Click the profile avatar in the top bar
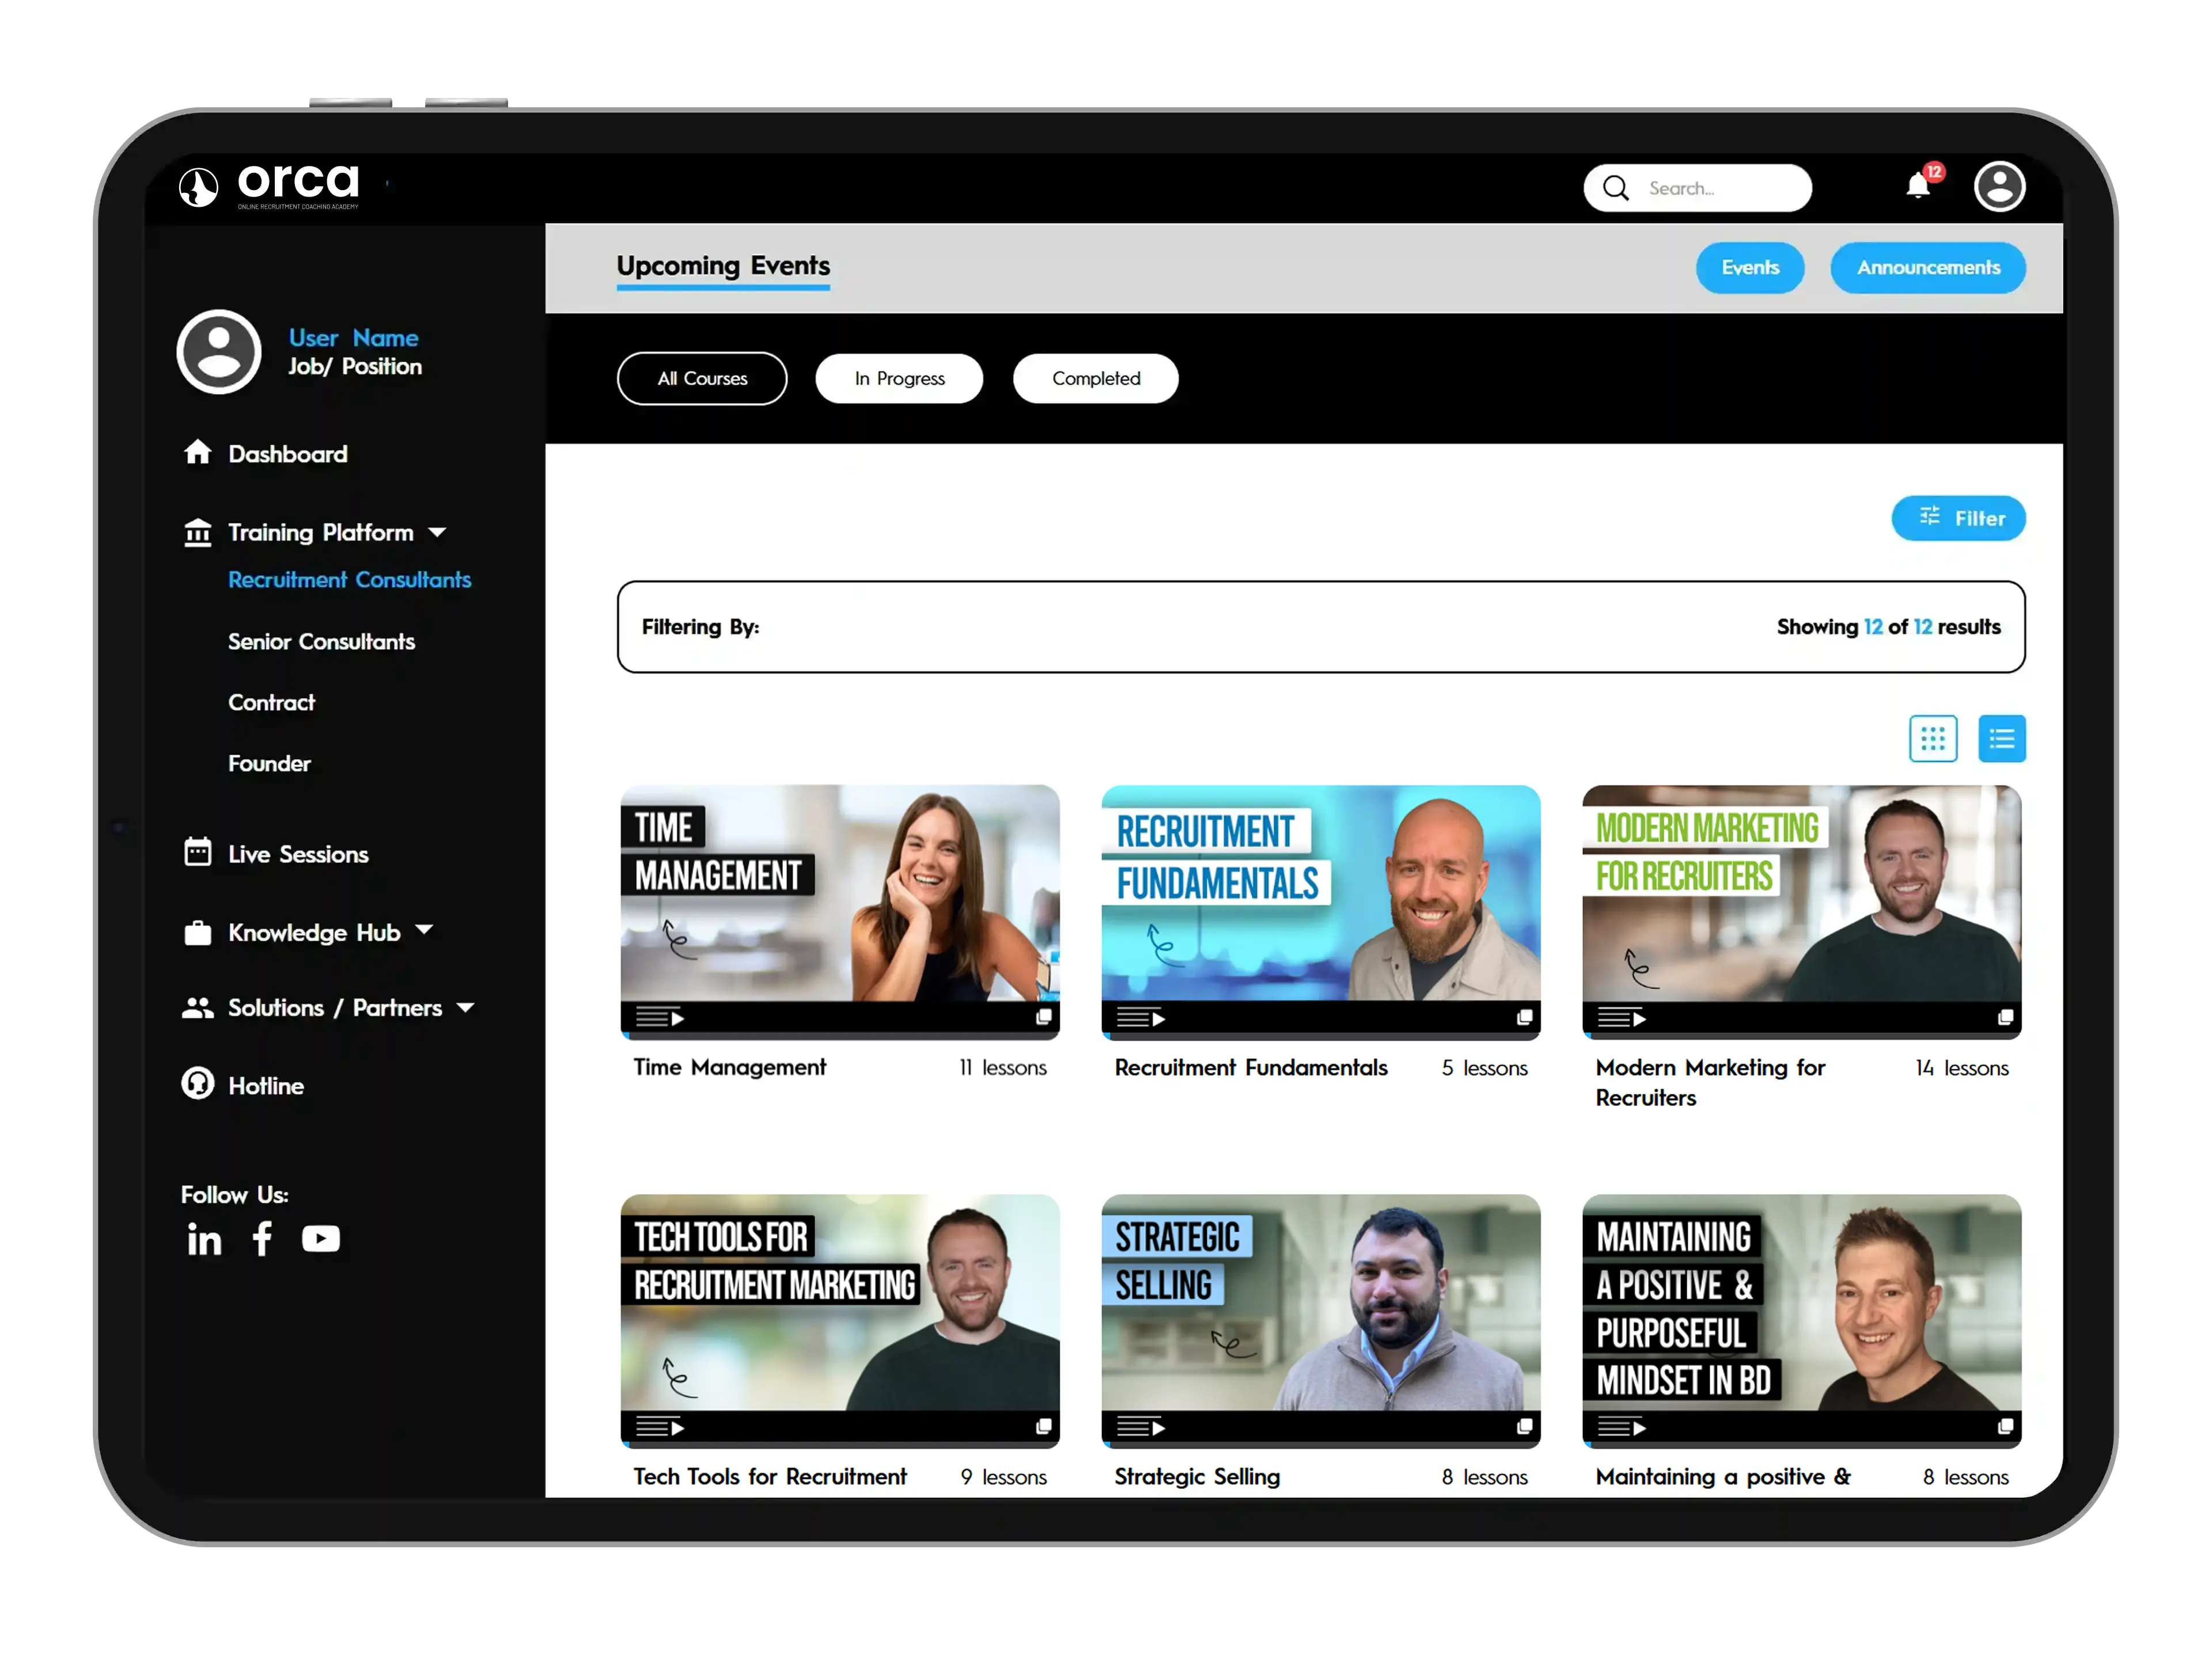Image resolution: width=2212 pixels, height=1659 pixels. pyautogui.click(x=1999, y=187)
